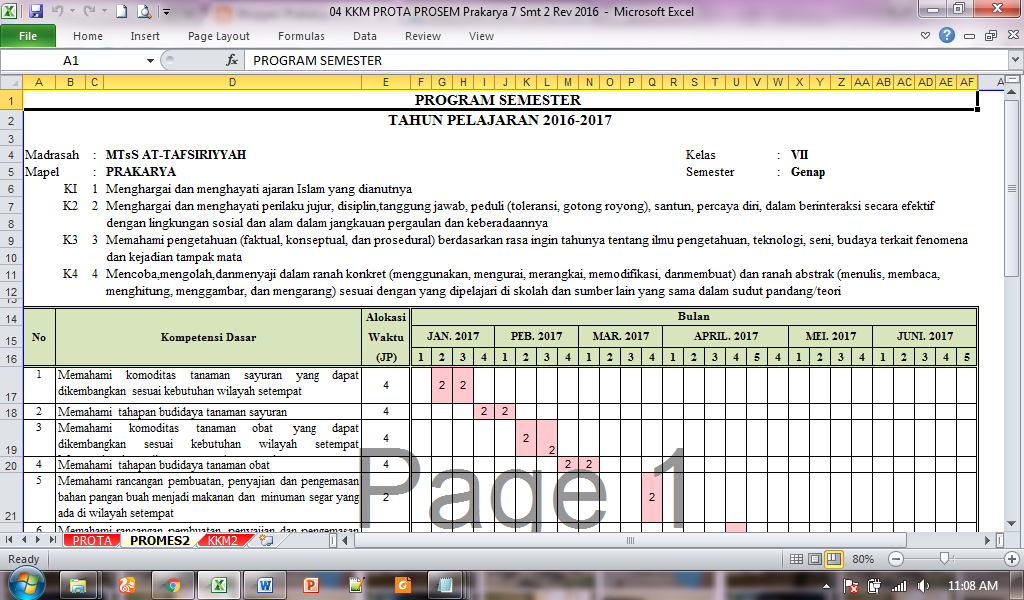Click the Insert Function fx icon
Viewport: 1024px width, 600px height.
point(232,60)
